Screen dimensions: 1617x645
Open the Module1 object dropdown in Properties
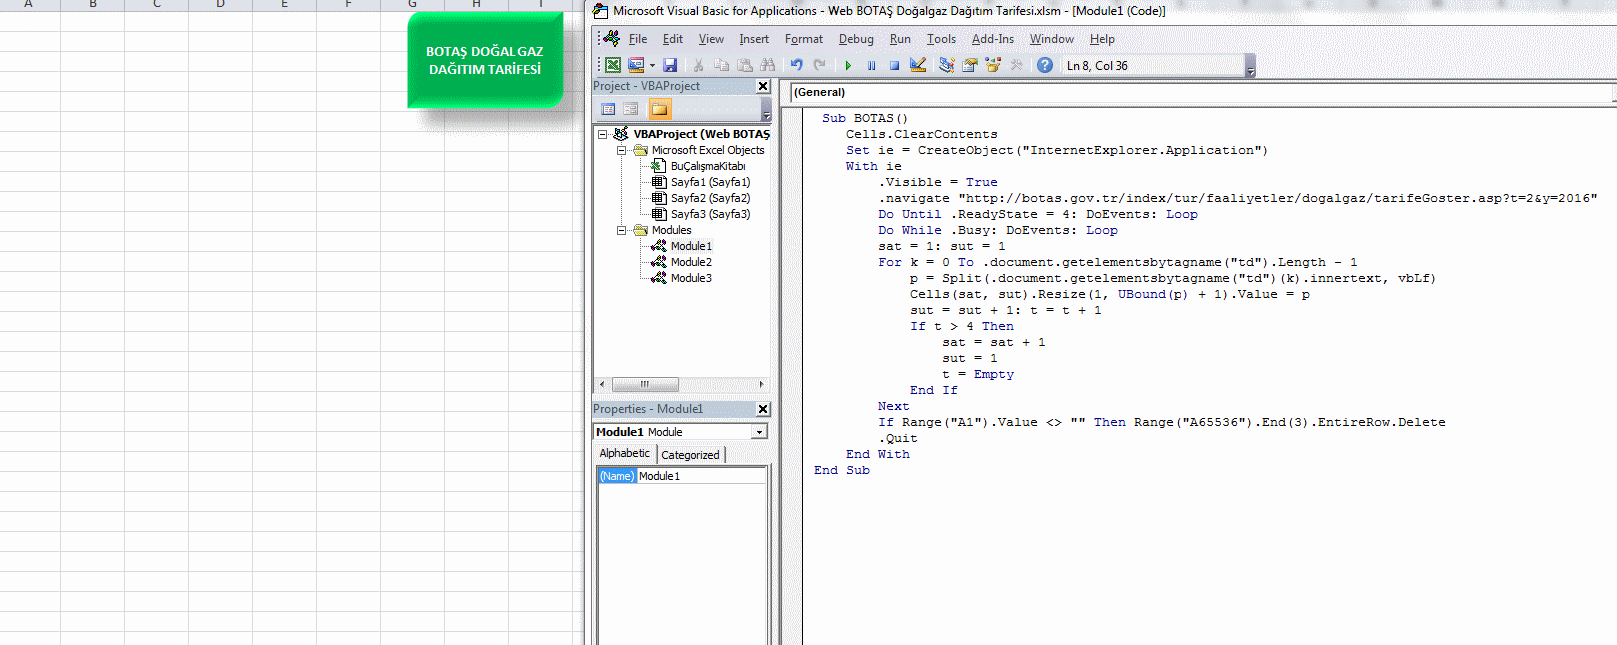pyautogui.click(x=759, y=432)
